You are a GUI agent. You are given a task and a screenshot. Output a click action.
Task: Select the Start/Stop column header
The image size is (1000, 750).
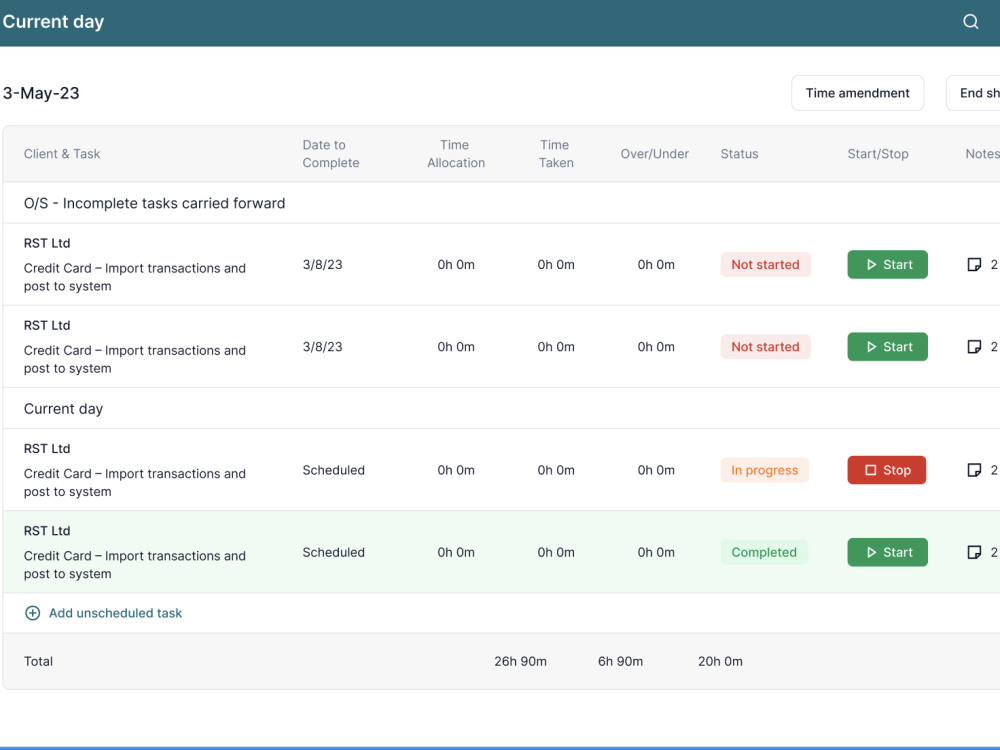click(x=878, y=154)
